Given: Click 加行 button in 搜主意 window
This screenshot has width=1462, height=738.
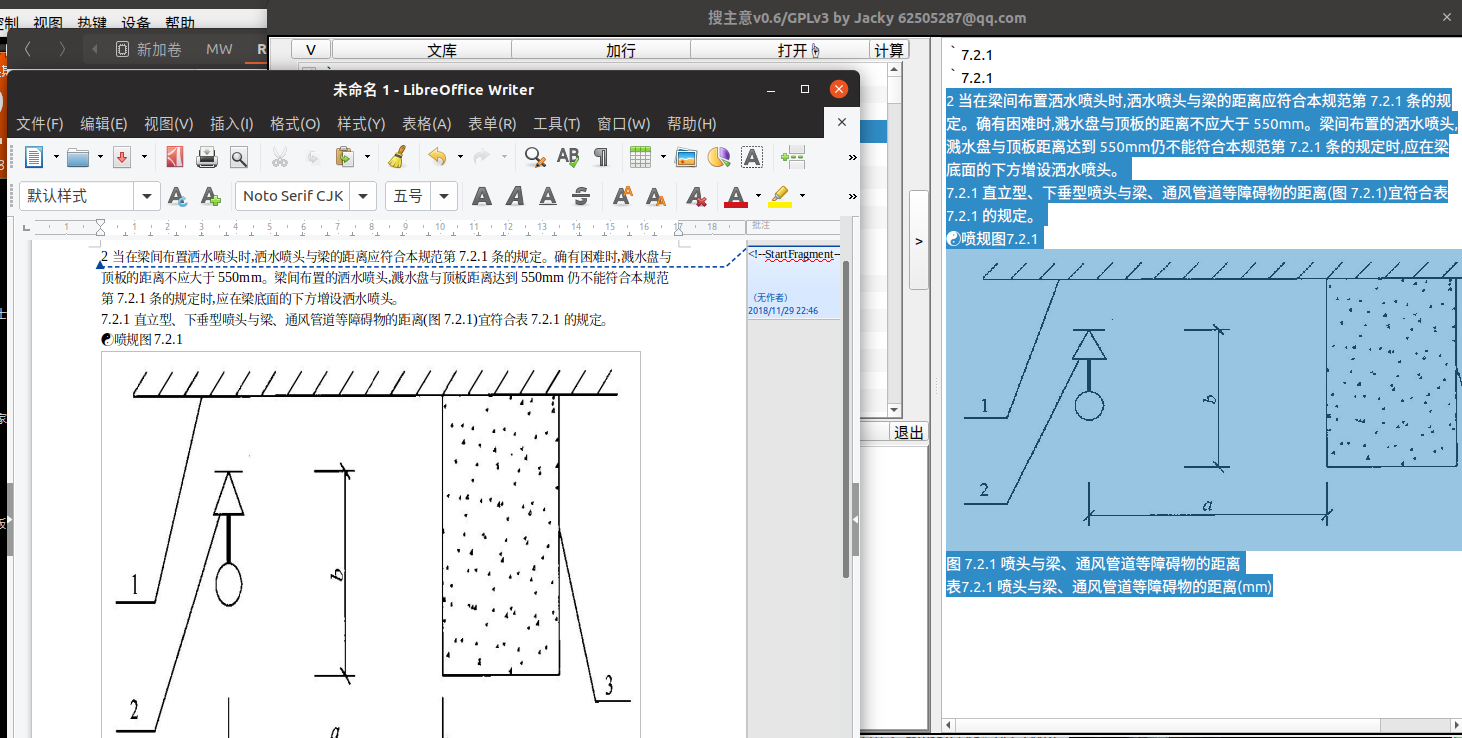Looking at the screenshot, I should coord(601,50).
